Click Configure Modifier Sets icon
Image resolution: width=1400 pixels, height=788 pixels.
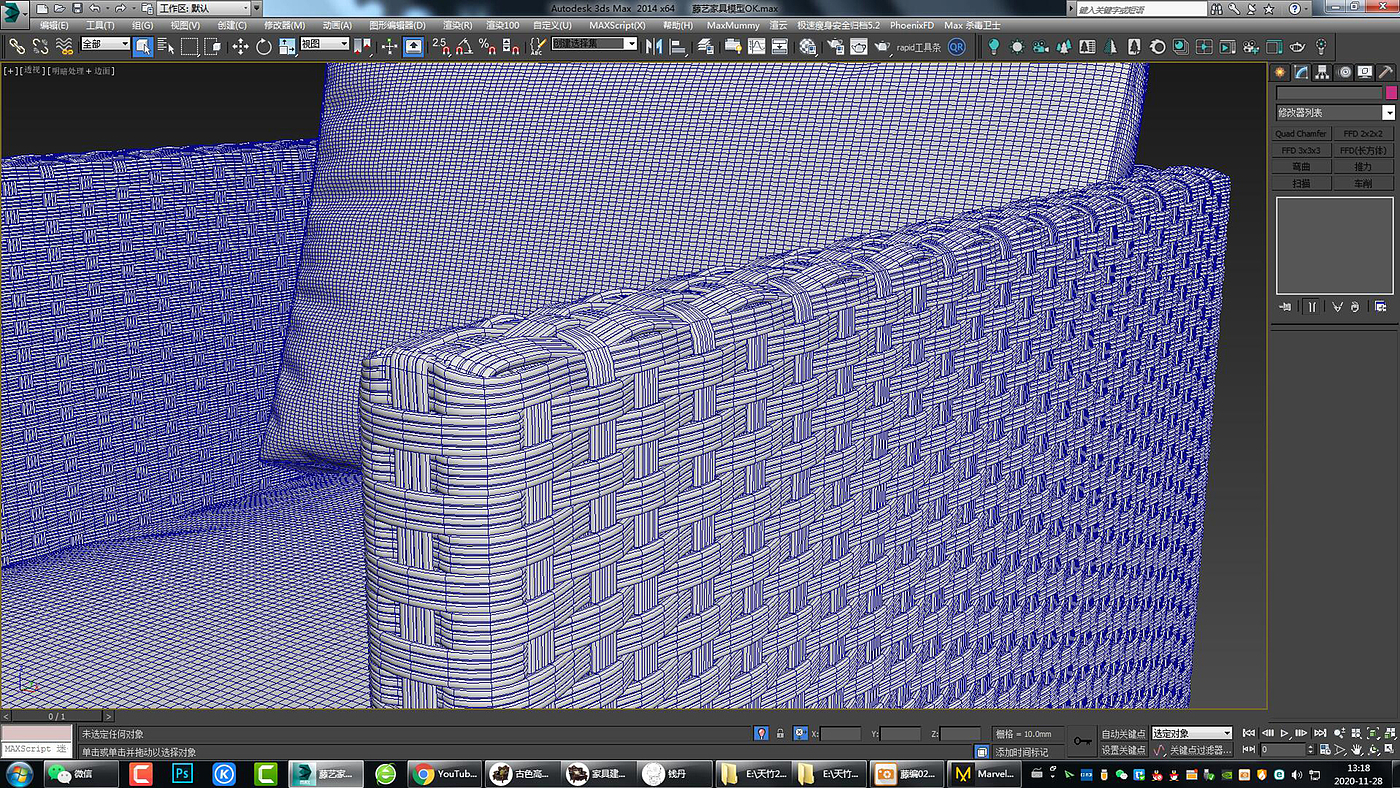[1381, 306]
